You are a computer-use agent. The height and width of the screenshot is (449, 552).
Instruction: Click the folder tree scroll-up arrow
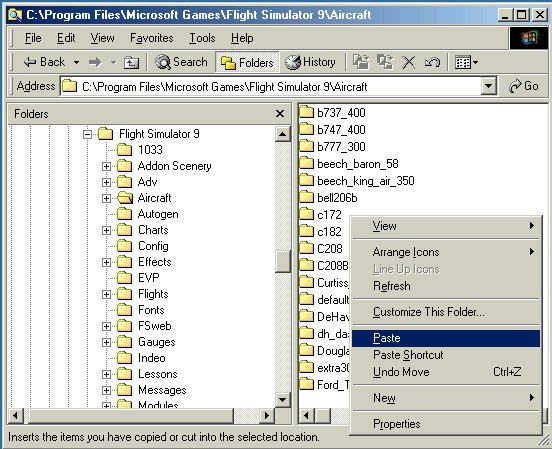(283, 134)
